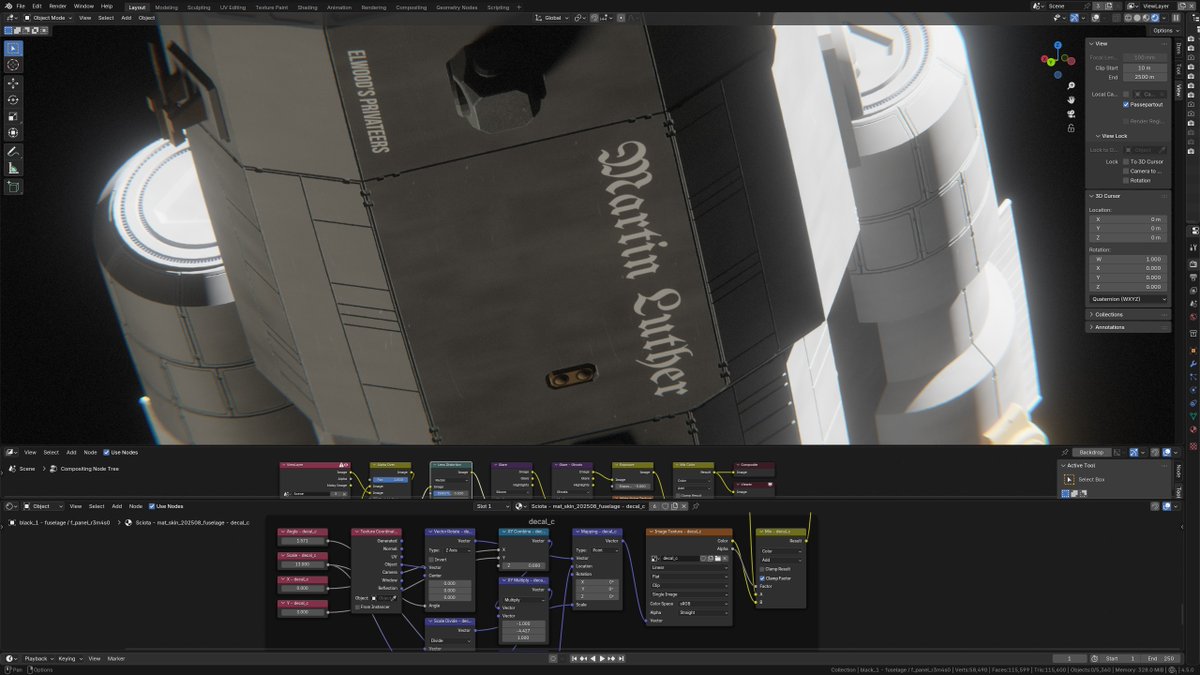Screen dimensions: 1200x675
Task: Open the File menu
Action: [x=21, y=6]
